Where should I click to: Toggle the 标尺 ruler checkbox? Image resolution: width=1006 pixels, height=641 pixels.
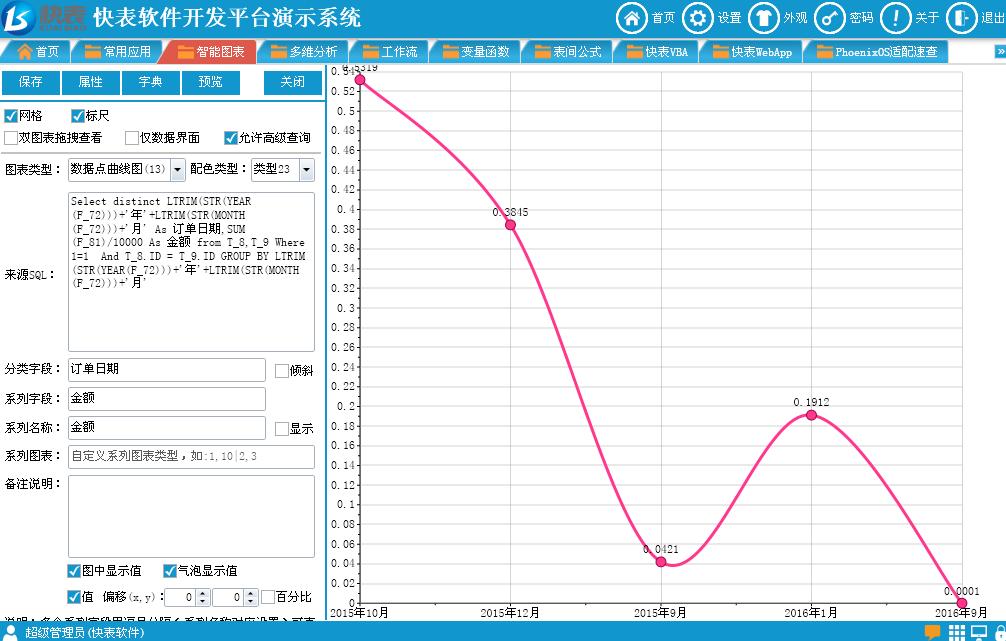tap(78, 115)
